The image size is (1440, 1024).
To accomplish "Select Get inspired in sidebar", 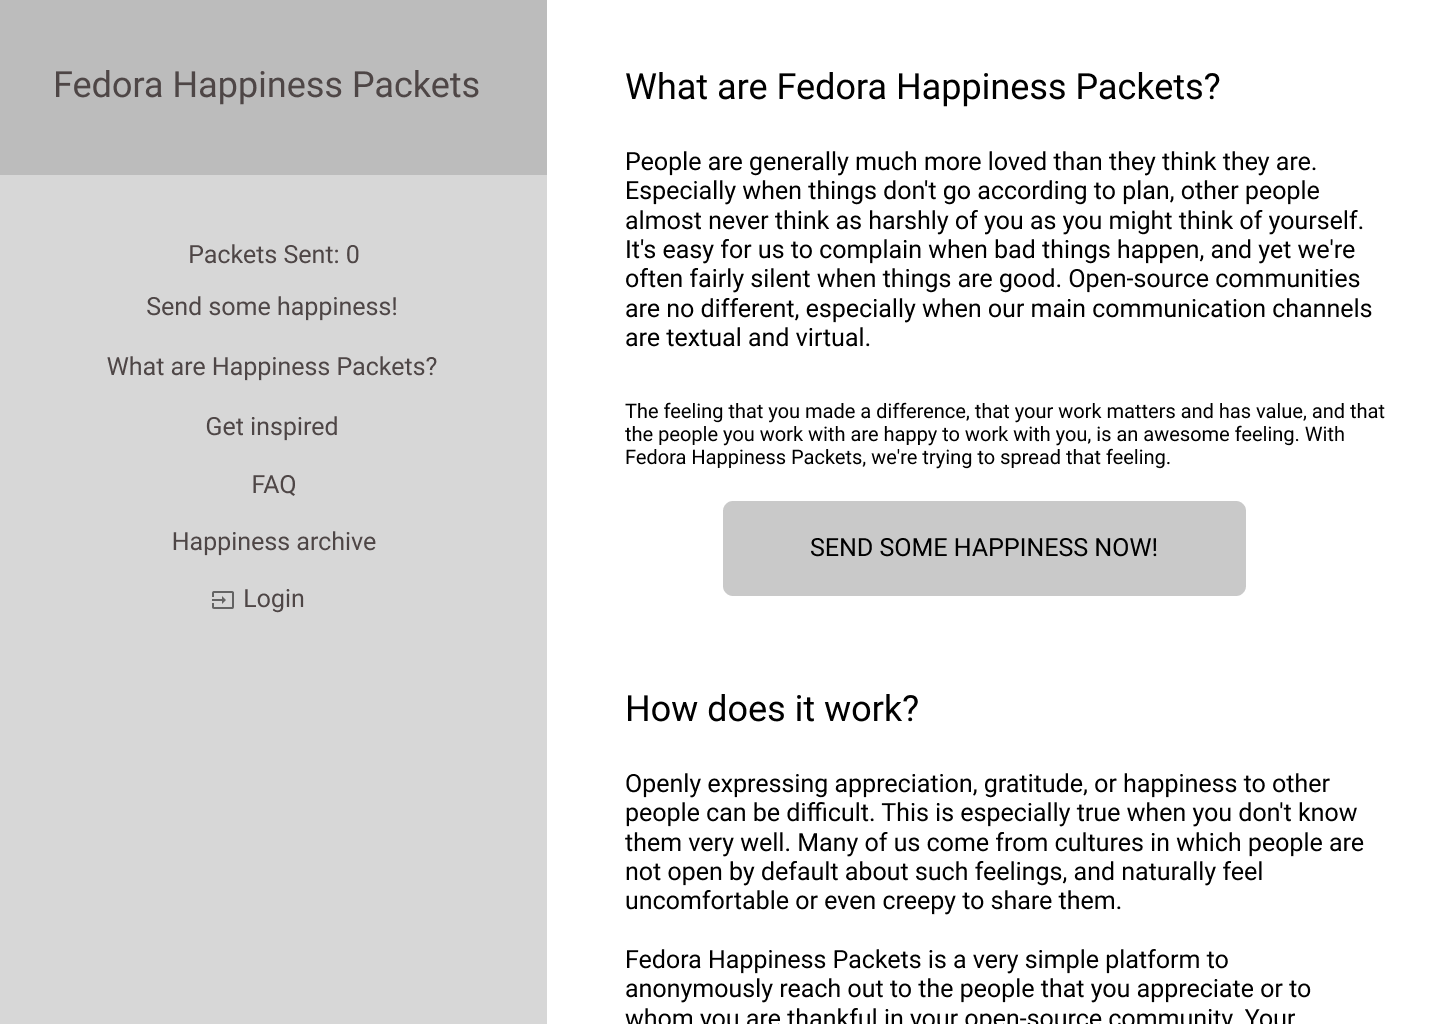I will point(272,427).
